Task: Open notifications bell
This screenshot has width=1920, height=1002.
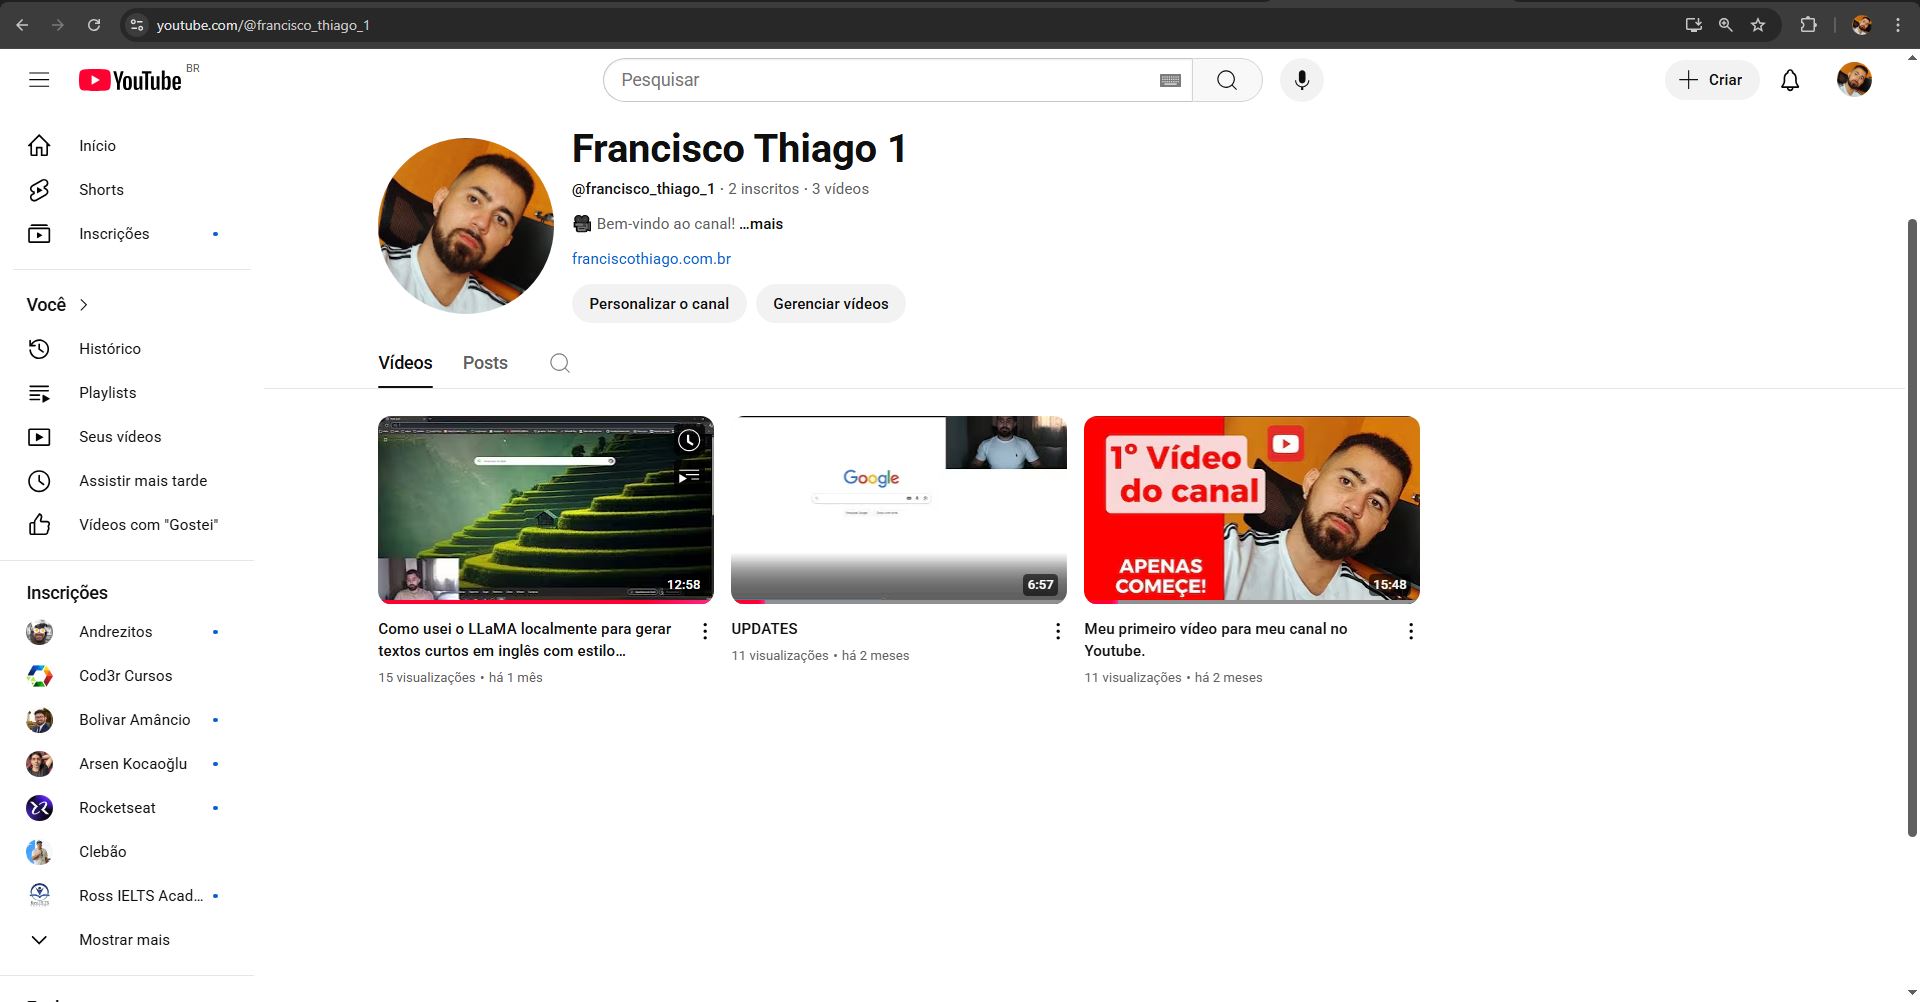Action: [x=1789, y=80]
